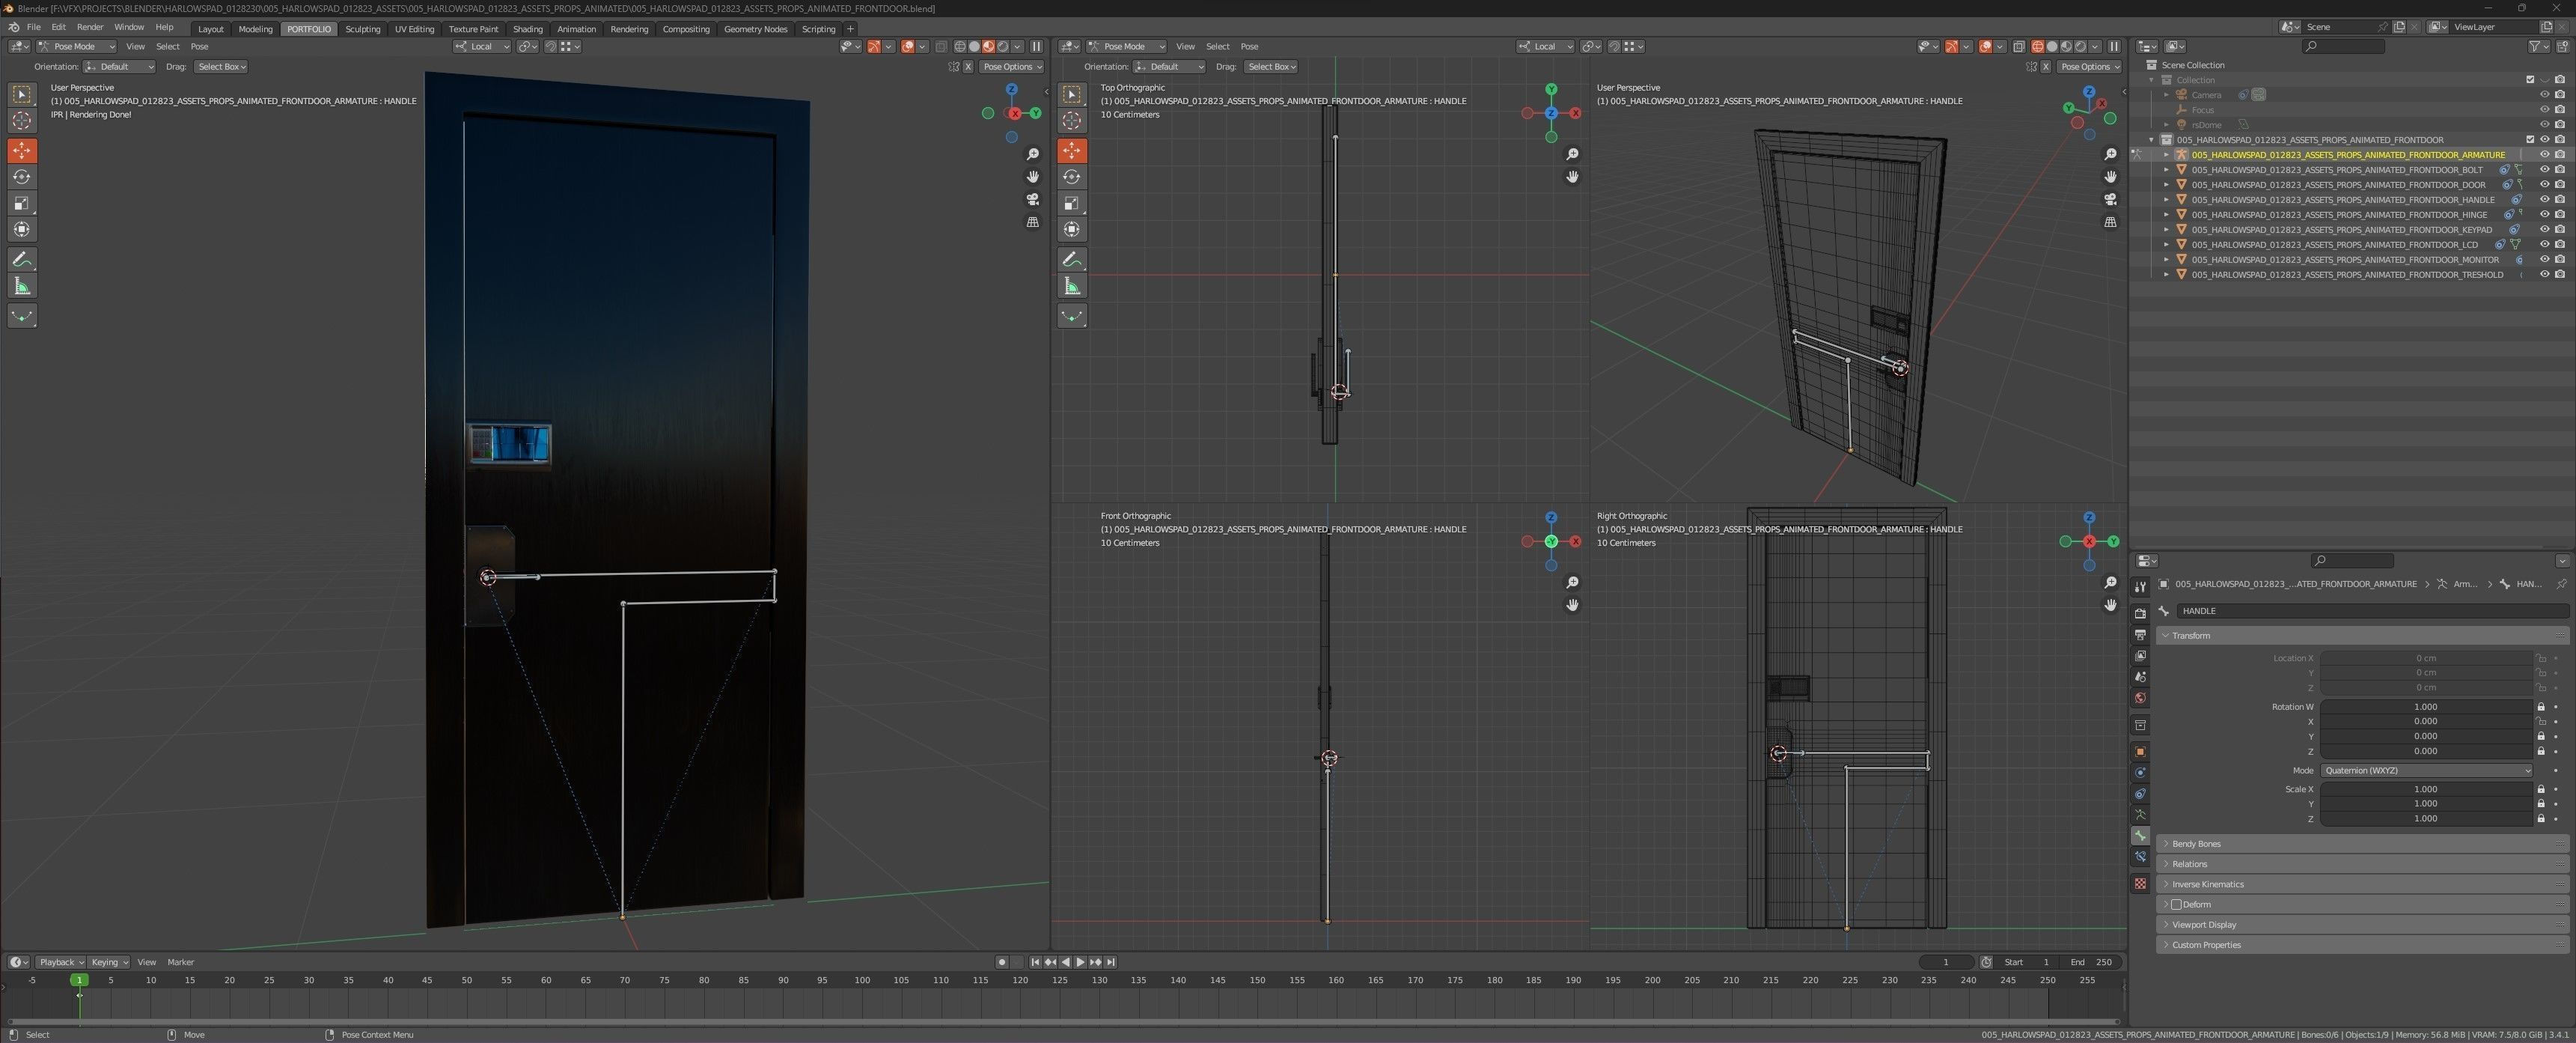2576x1043 pixels.
Task: Switch to Geometry Nodes workspace tab
Action: (x=755, y=29)
